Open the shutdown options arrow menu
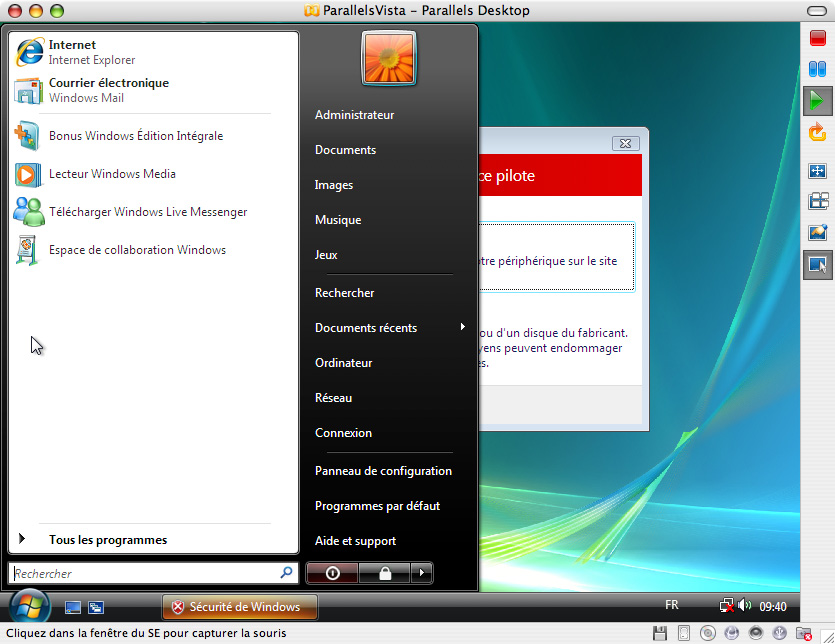Viewport: 835px width, 644px height. click(422, 573)
